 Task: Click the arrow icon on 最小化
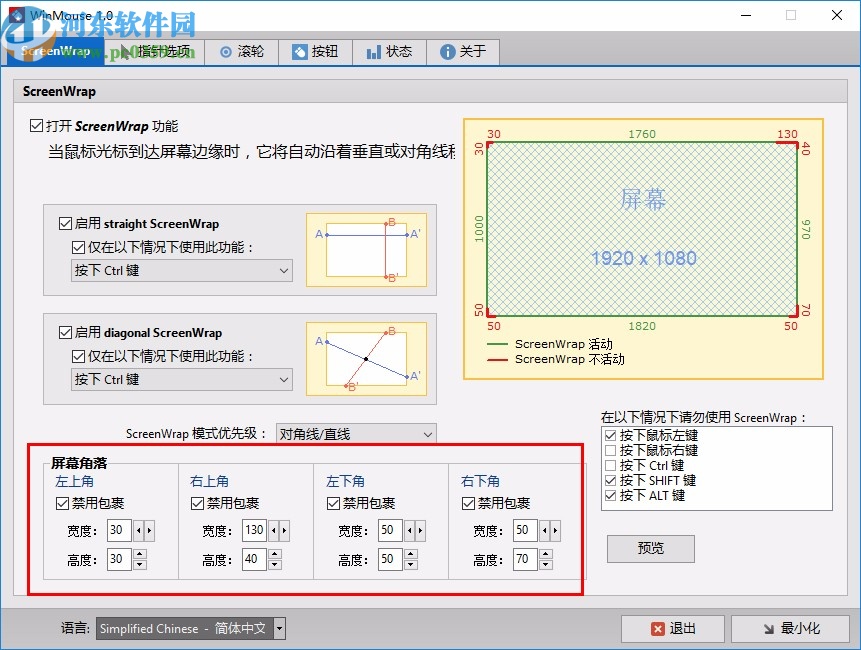pos(769,629)
